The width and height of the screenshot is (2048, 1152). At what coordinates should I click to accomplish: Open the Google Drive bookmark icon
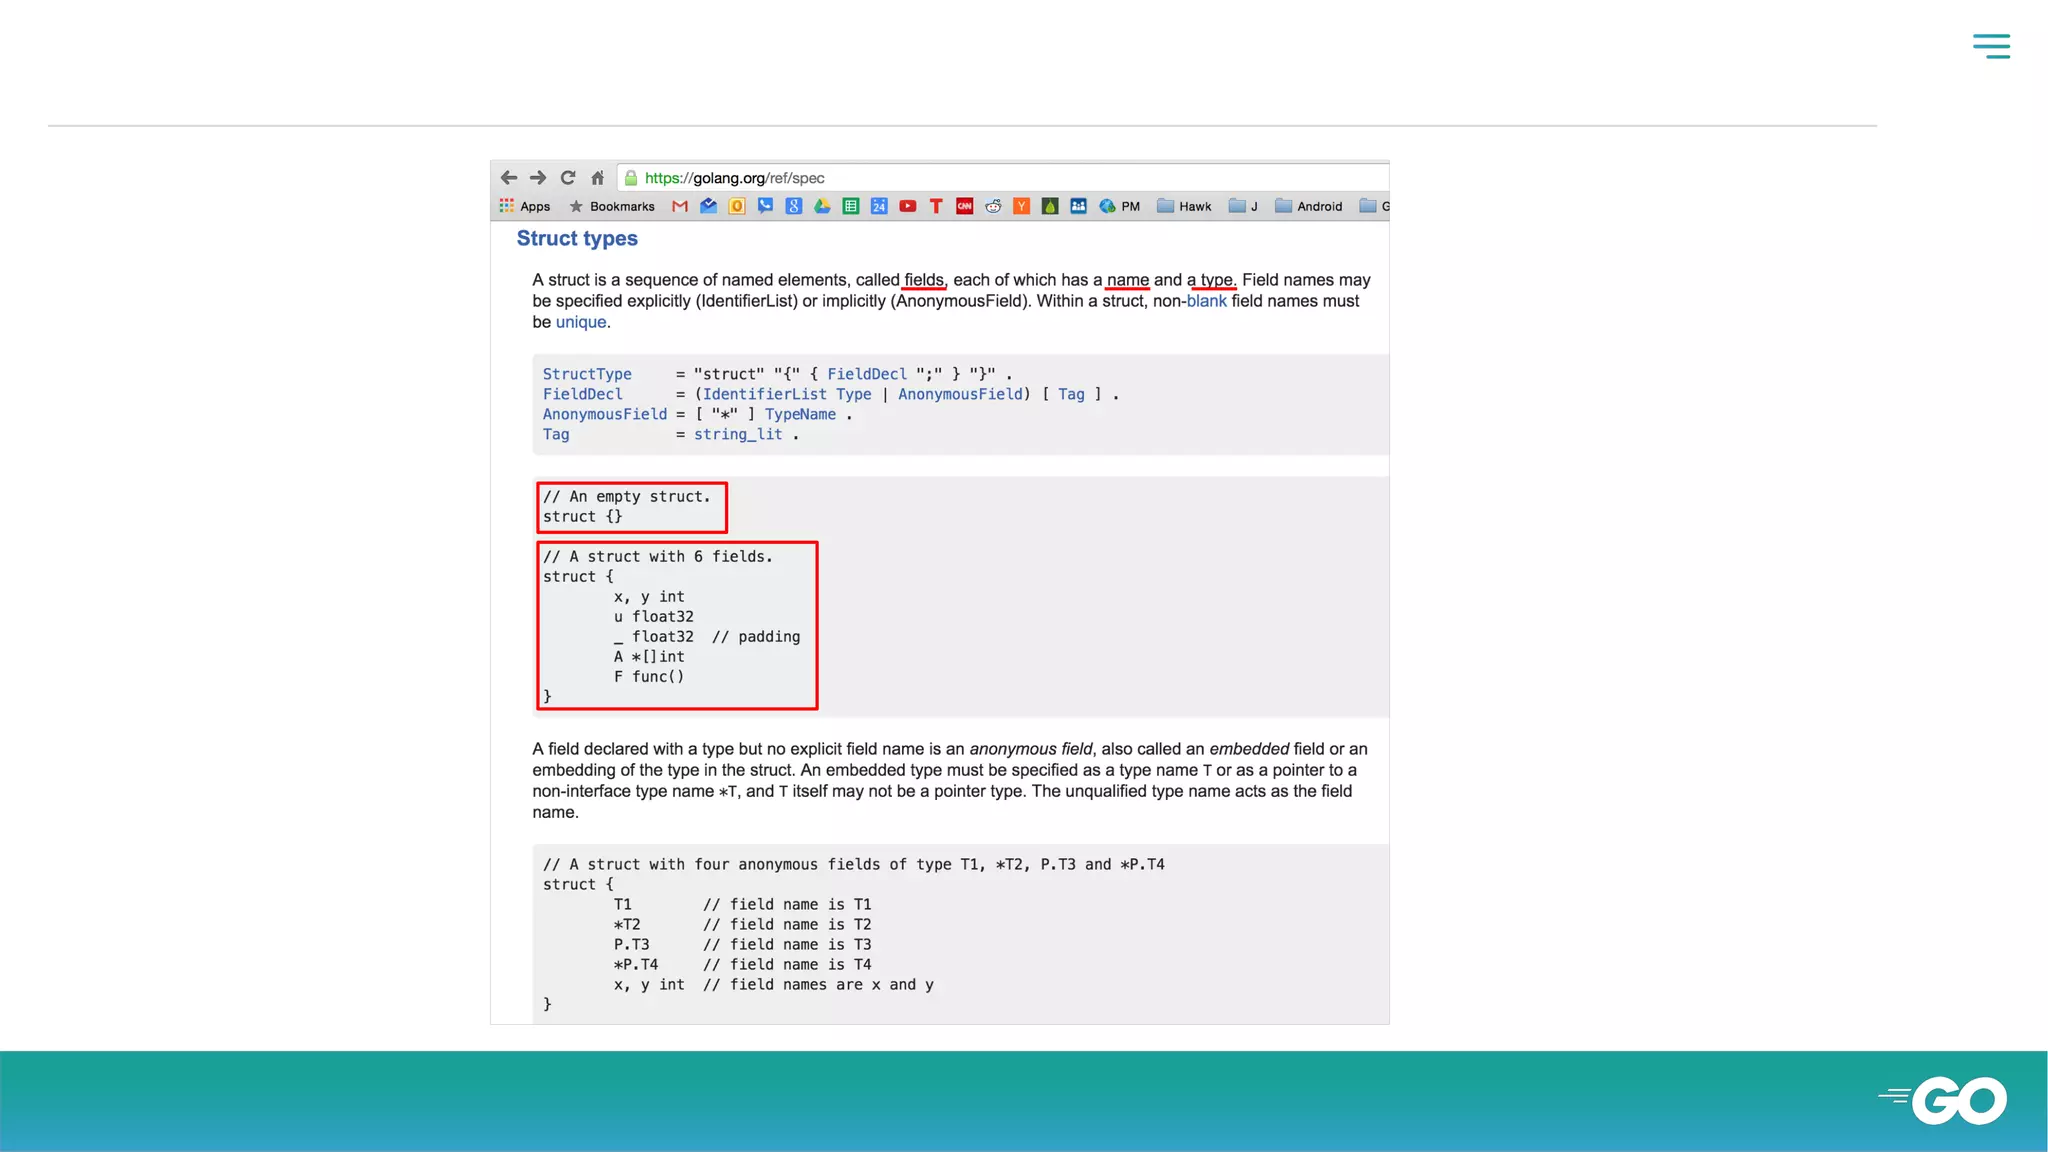[822, 206]
